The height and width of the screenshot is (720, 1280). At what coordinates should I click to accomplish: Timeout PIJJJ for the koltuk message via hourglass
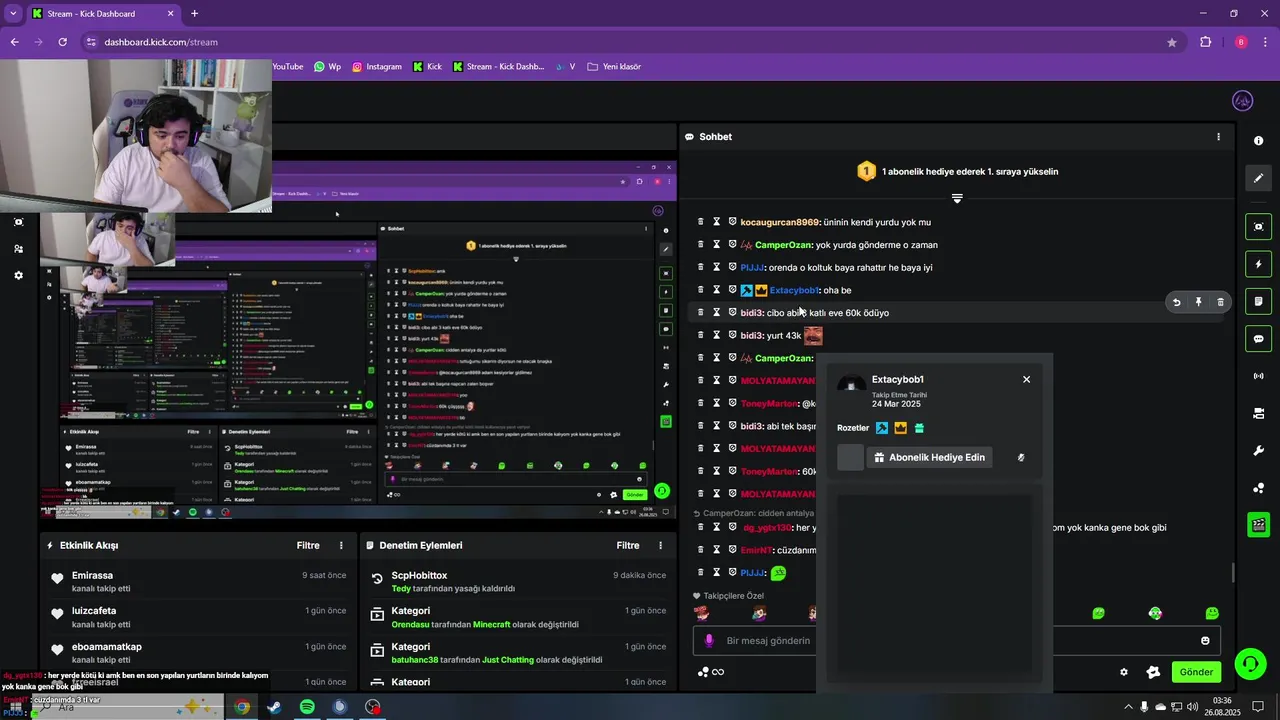point(717,267)
